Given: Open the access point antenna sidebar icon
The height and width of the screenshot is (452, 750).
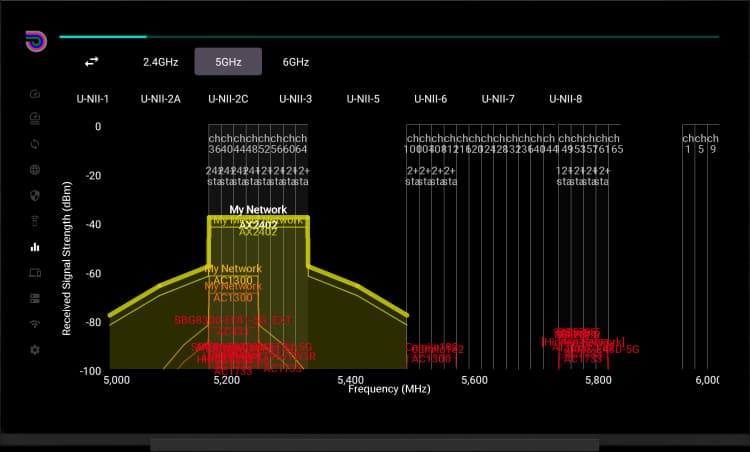Looking at the screenshot, I should pos(35,221).
